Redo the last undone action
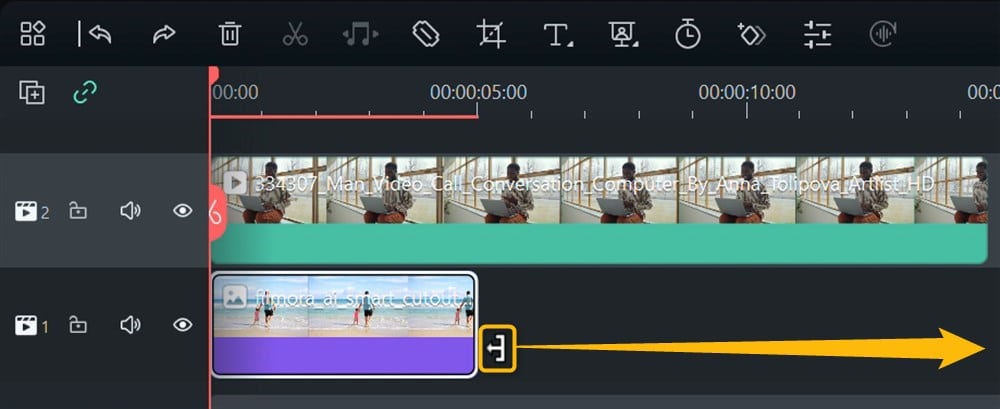This screenshot has width=1000, height=409. pyautogui.click(x=164, y=34)
